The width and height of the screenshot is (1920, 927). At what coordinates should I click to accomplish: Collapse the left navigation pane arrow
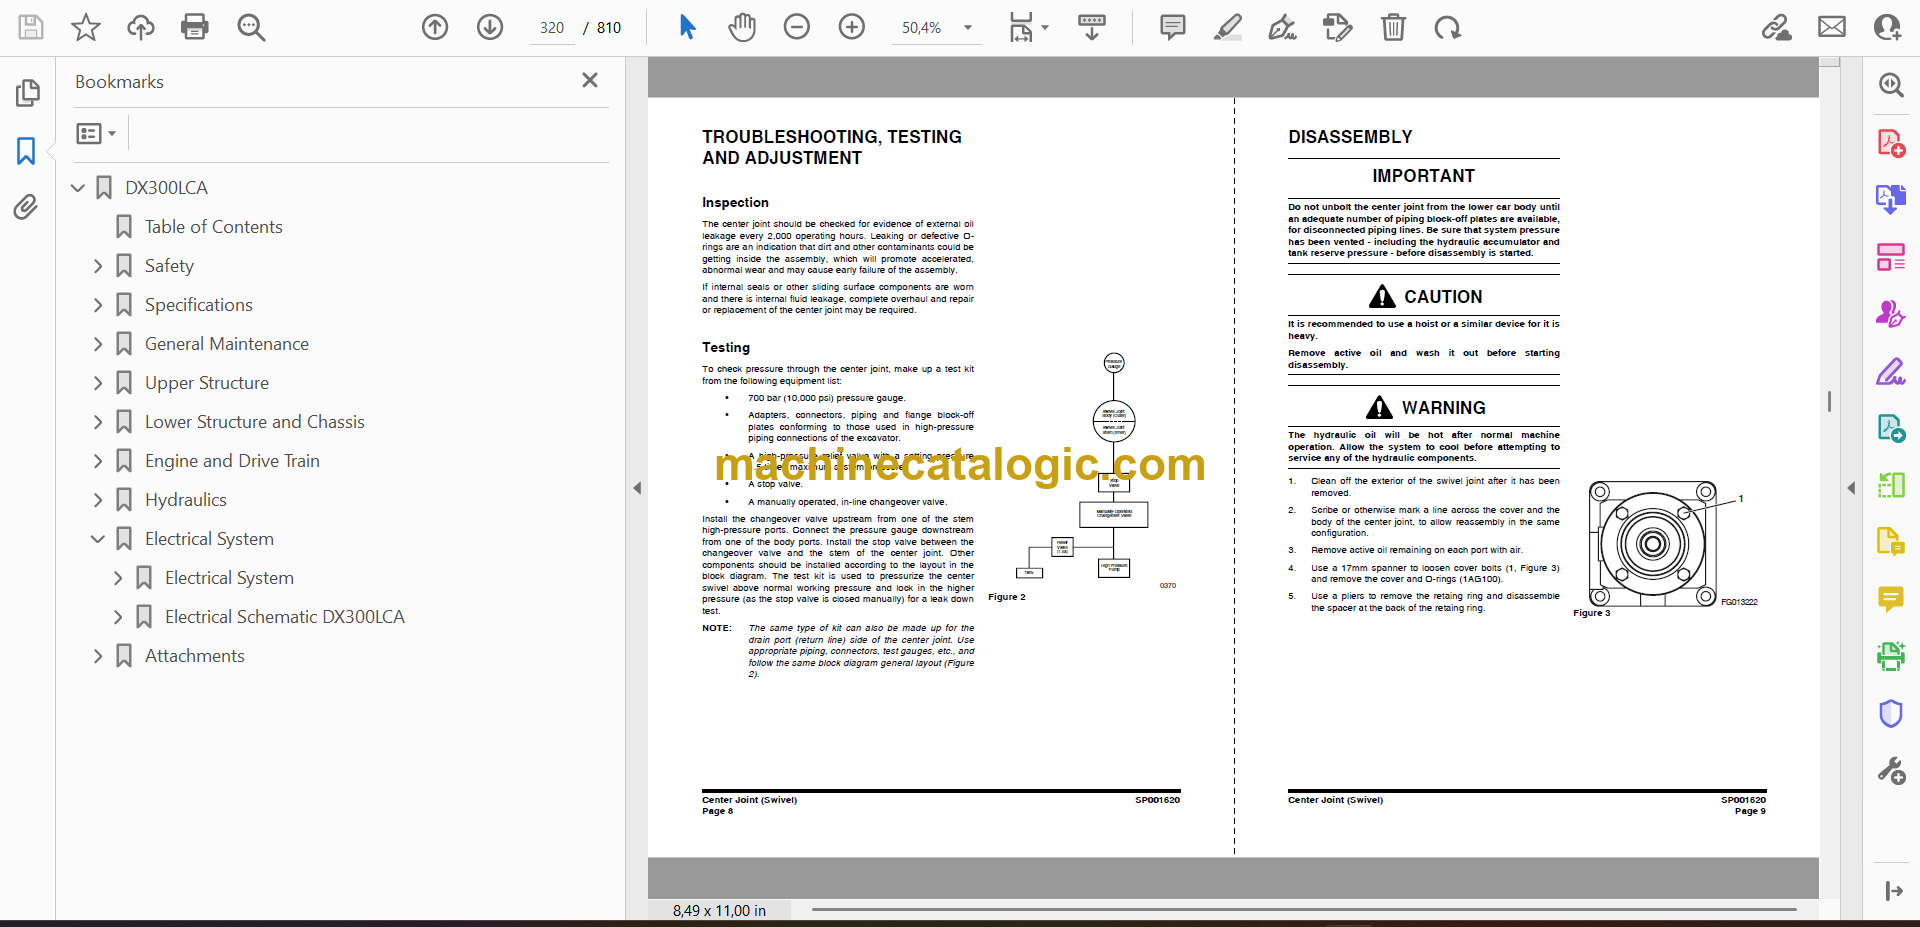tap(637, 488)
